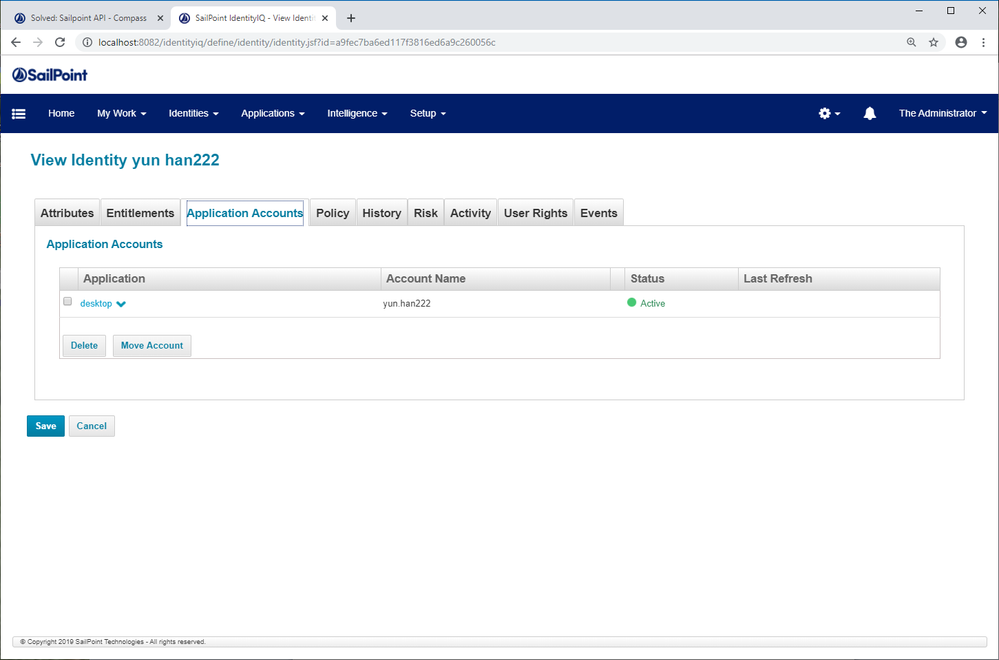Image resolution: width=999 pixels, height=660 pixels.
Task: Open the gear settings menu
Action: (829, 114)
